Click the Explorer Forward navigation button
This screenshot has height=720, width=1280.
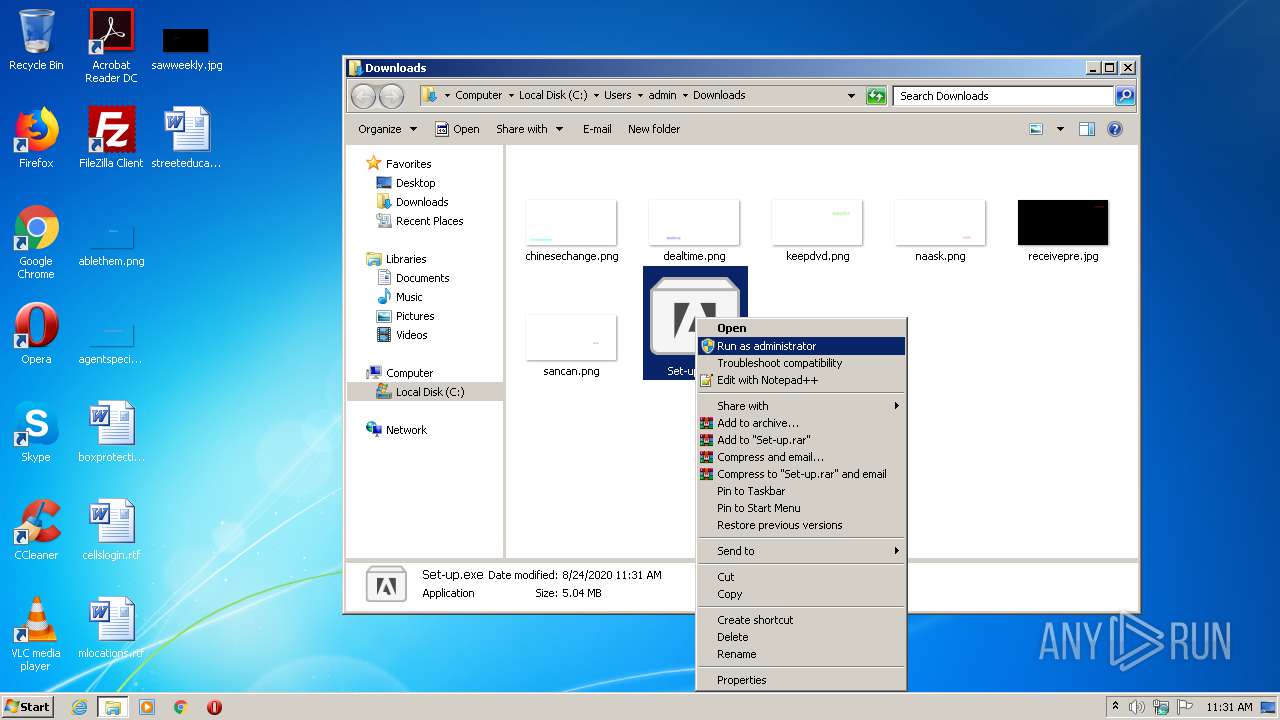click(391, 96)
